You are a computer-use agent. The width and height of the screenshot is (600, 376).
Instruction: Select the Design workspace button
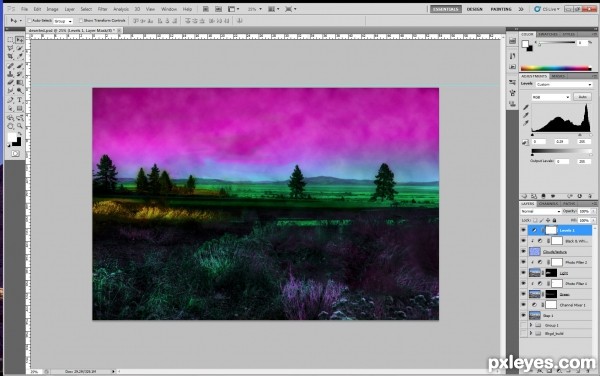pos(474,9)
